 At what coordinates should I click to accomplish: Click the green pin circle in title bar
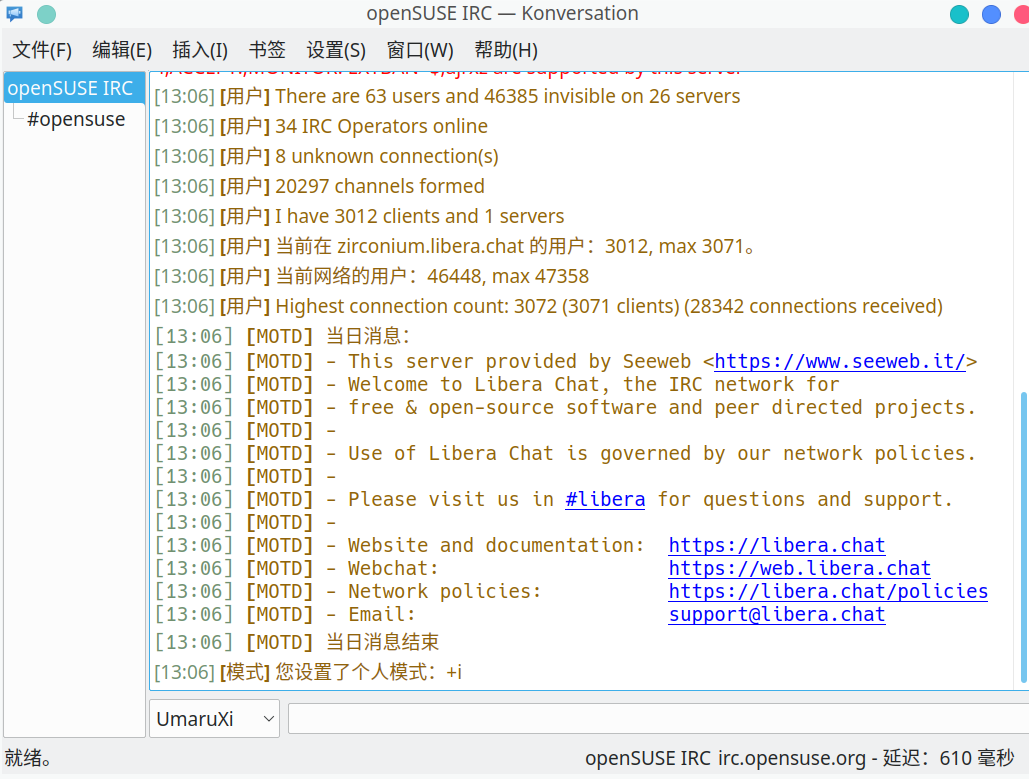click(x=46, y=14)
